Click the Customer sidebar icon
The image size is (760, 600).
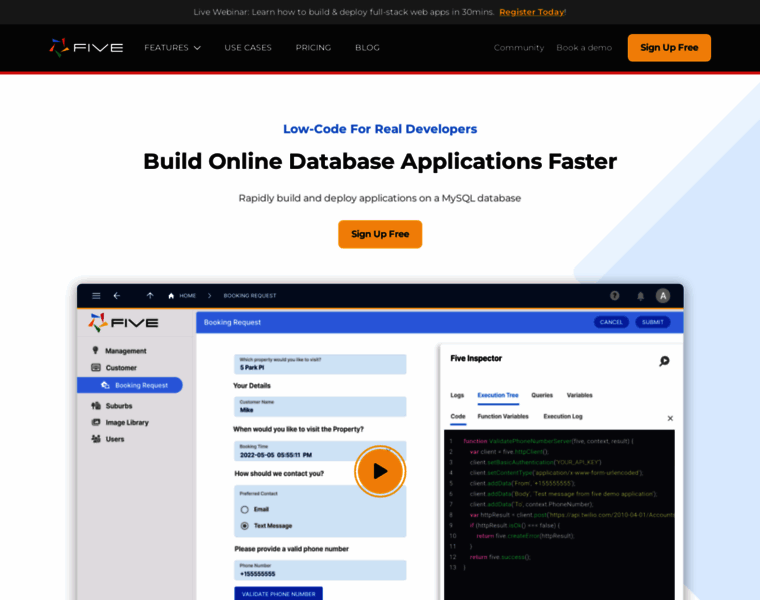(x=96, y=367)
